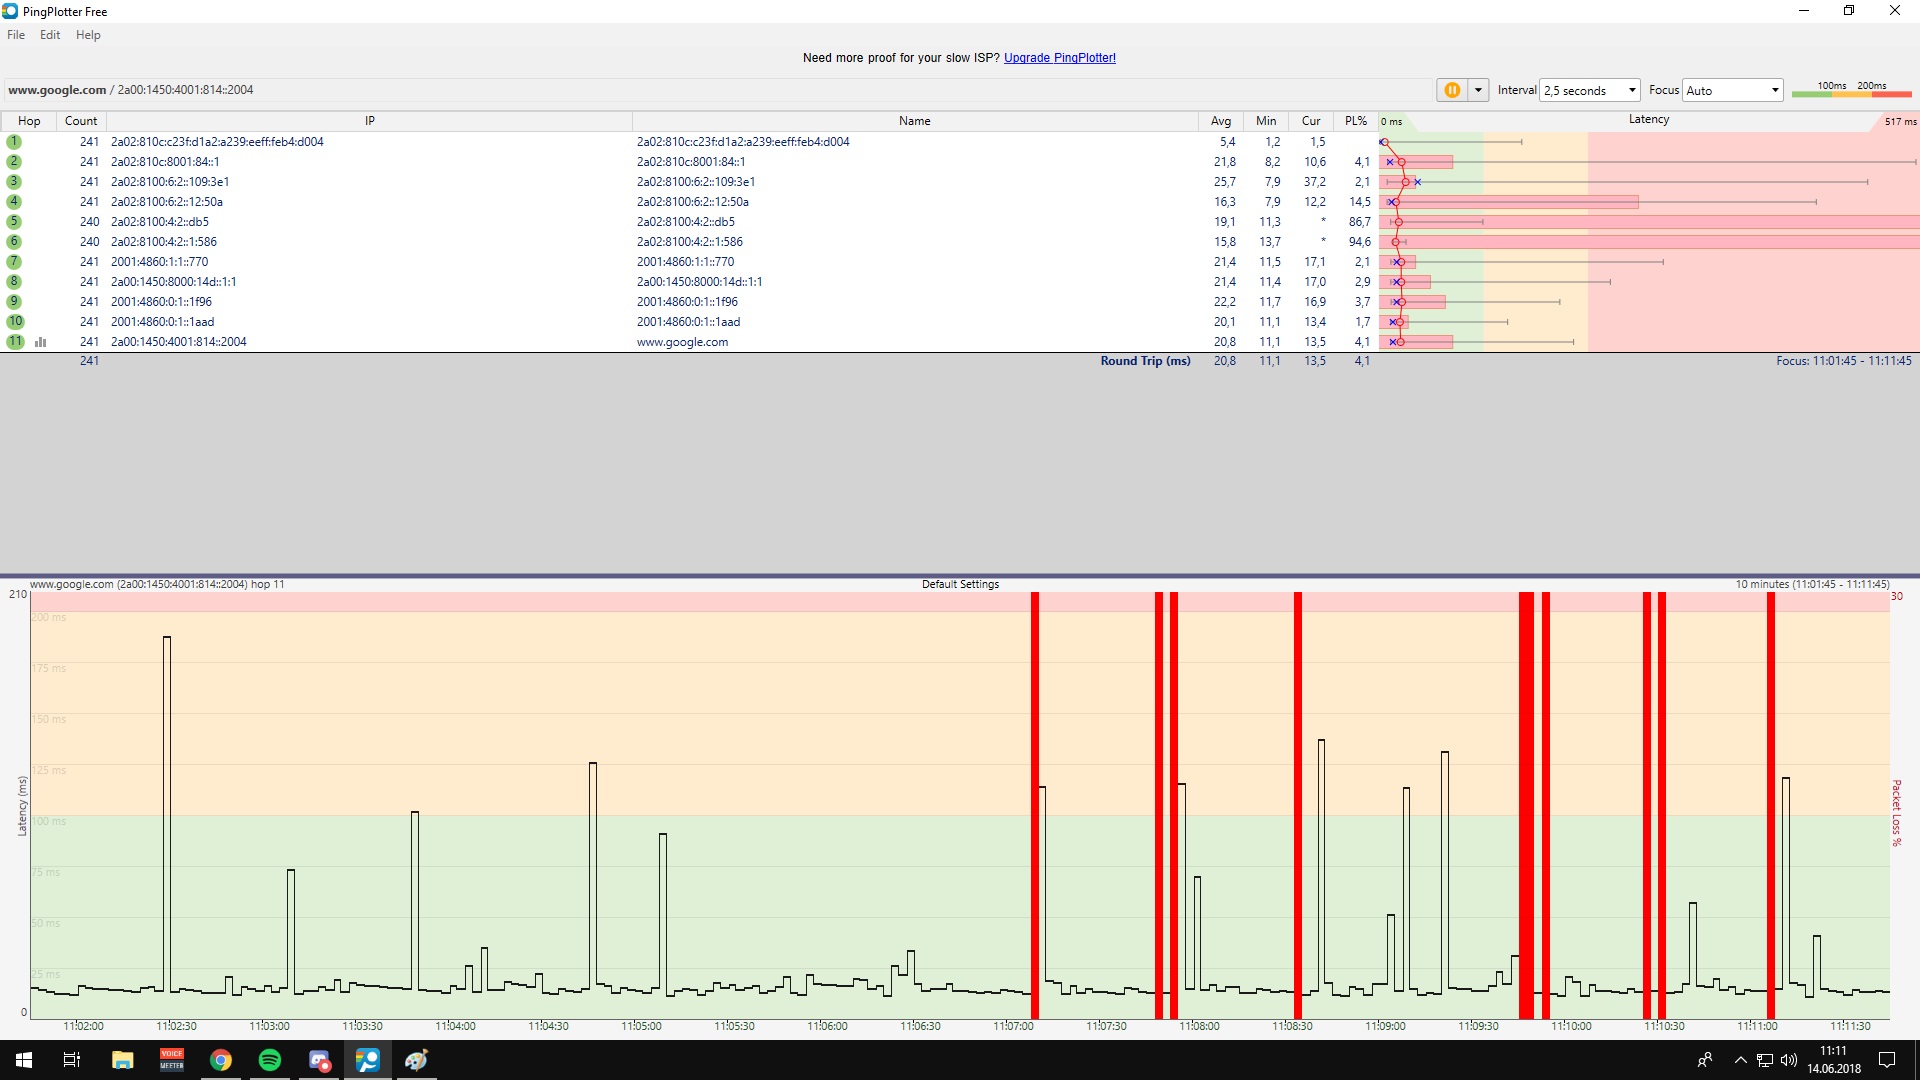Open the Windows Start menu

24,1060
